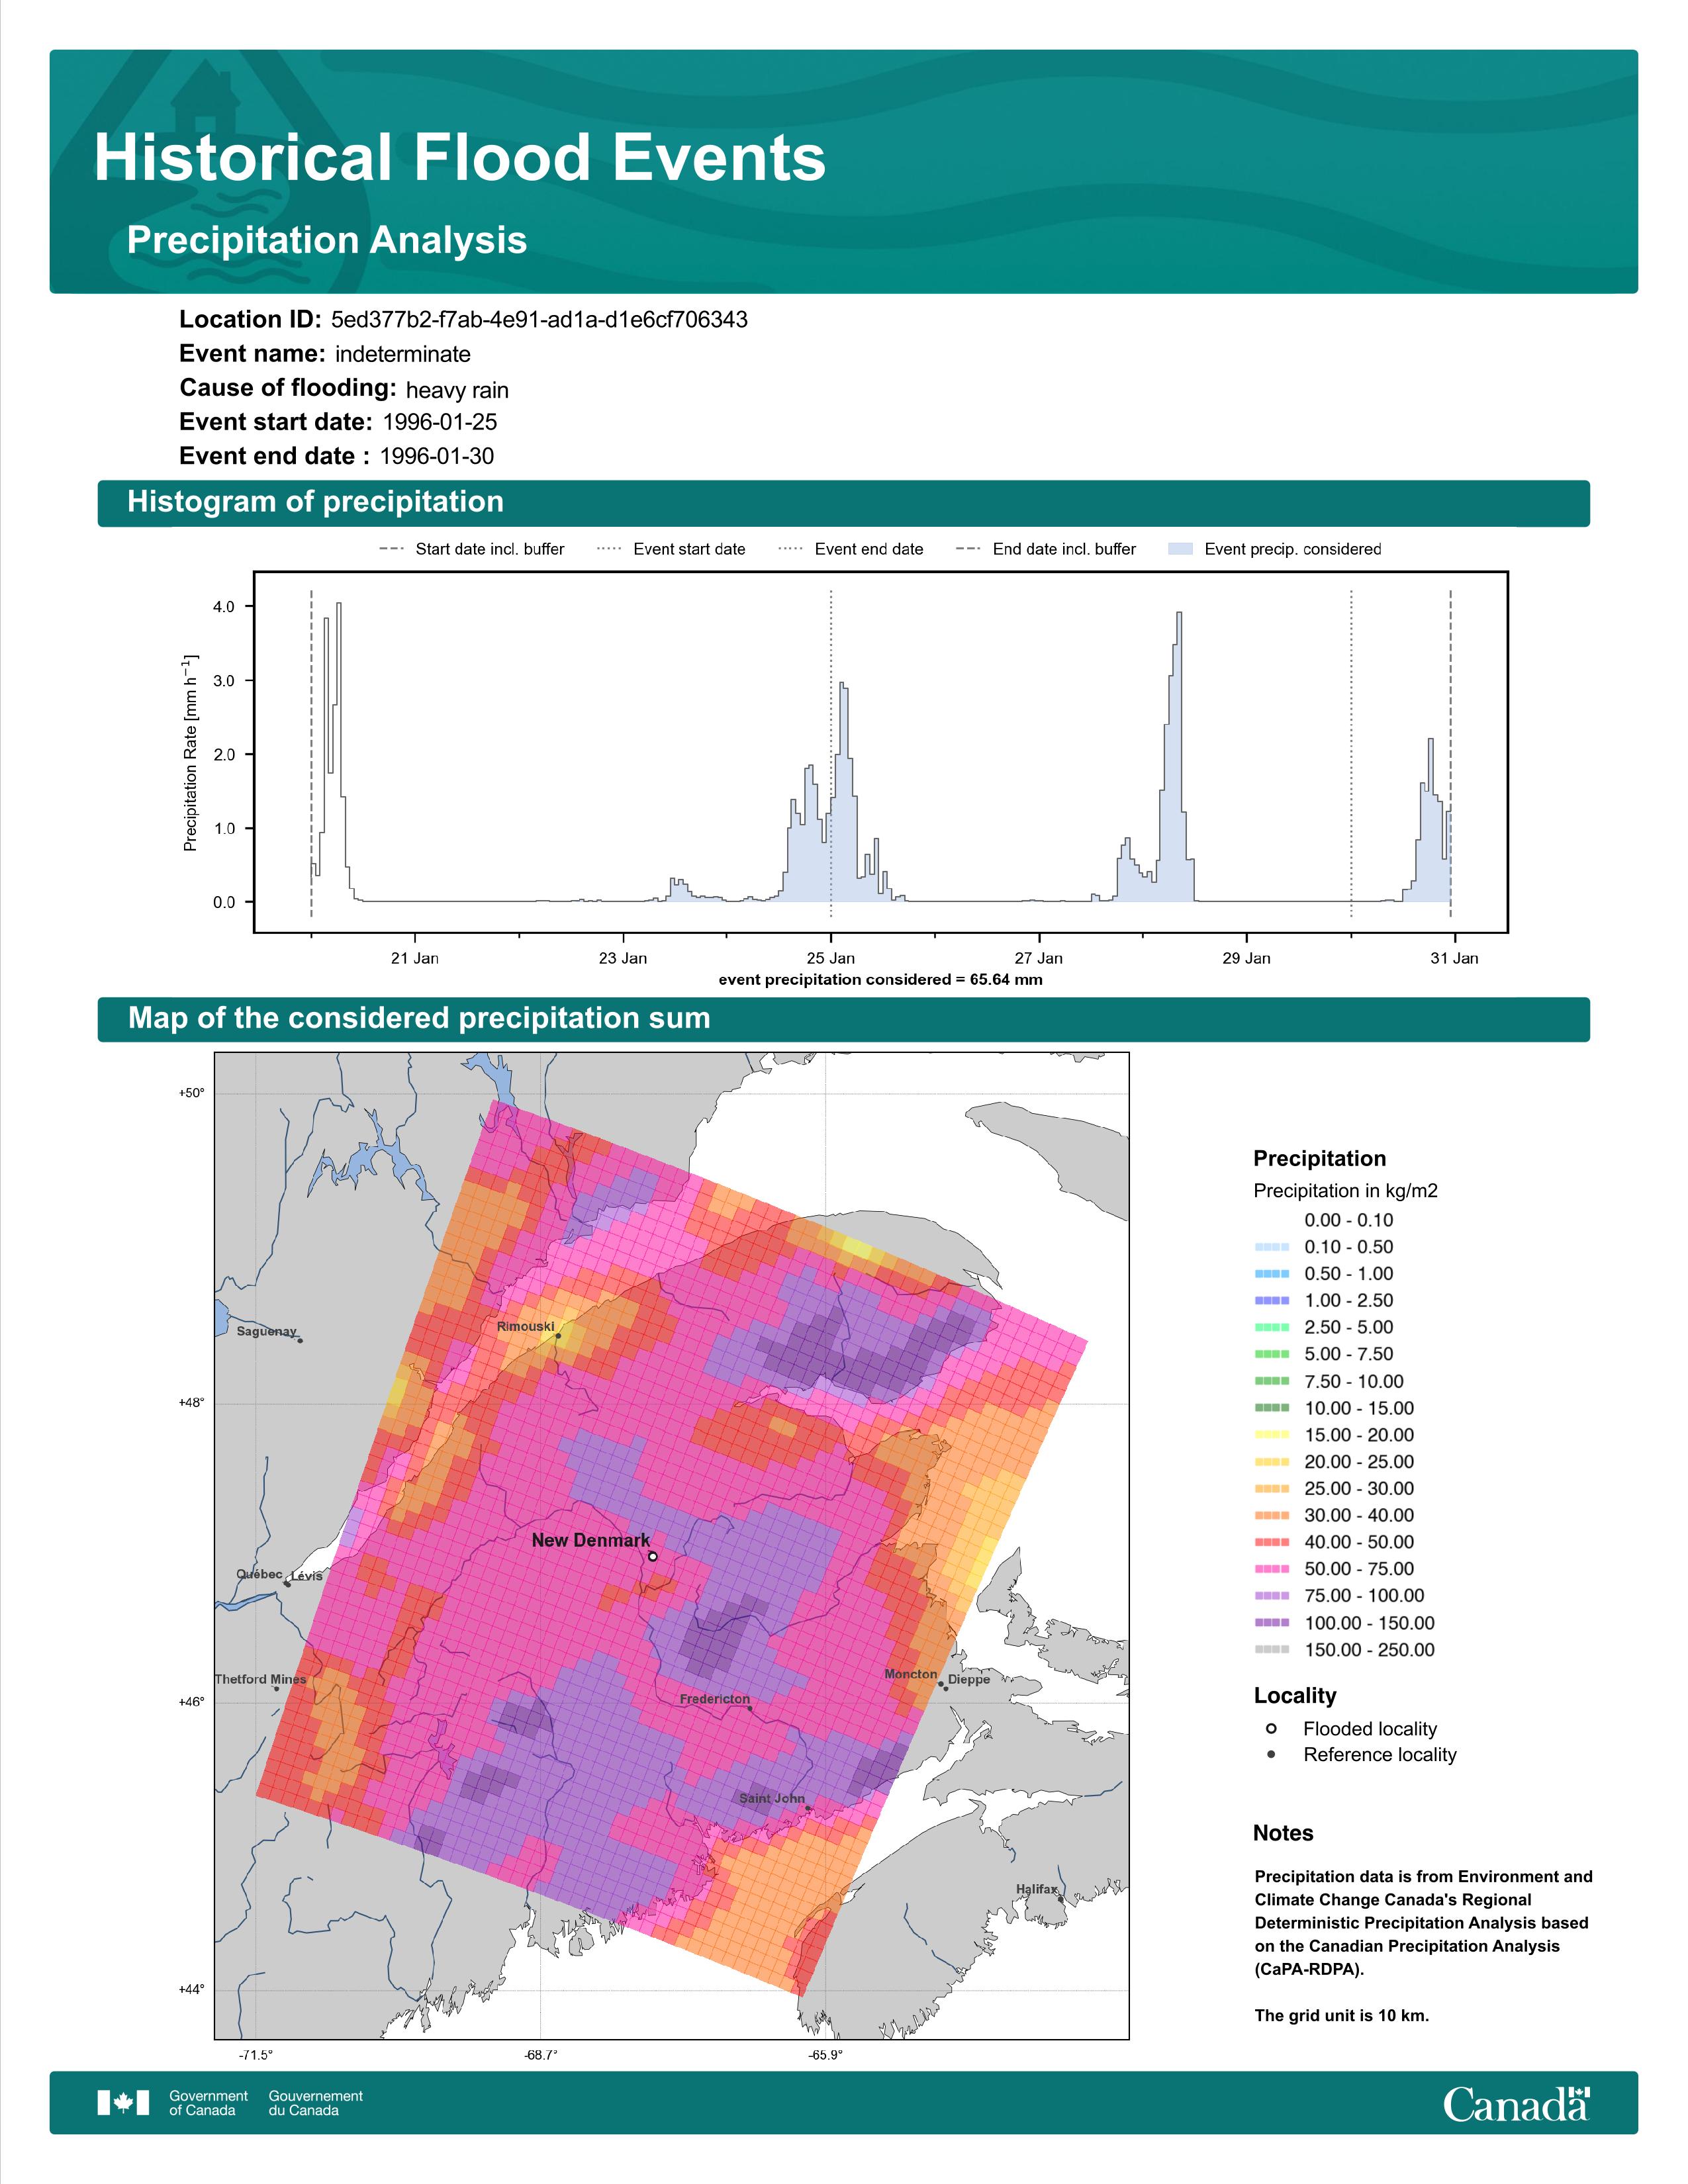Click the 1.00 - 2.50 legend color swatch

click(1271, 1300)
